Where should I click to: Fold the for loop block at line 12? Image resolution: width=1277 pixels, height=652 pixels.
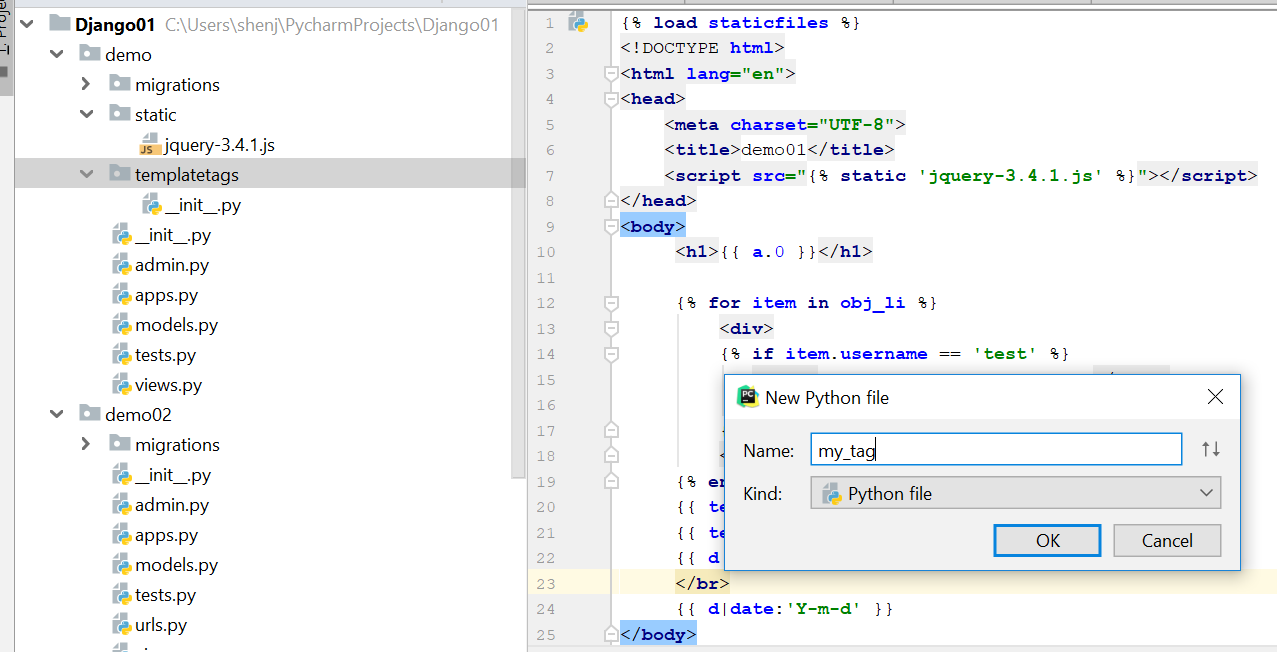(x=611, y=303)
